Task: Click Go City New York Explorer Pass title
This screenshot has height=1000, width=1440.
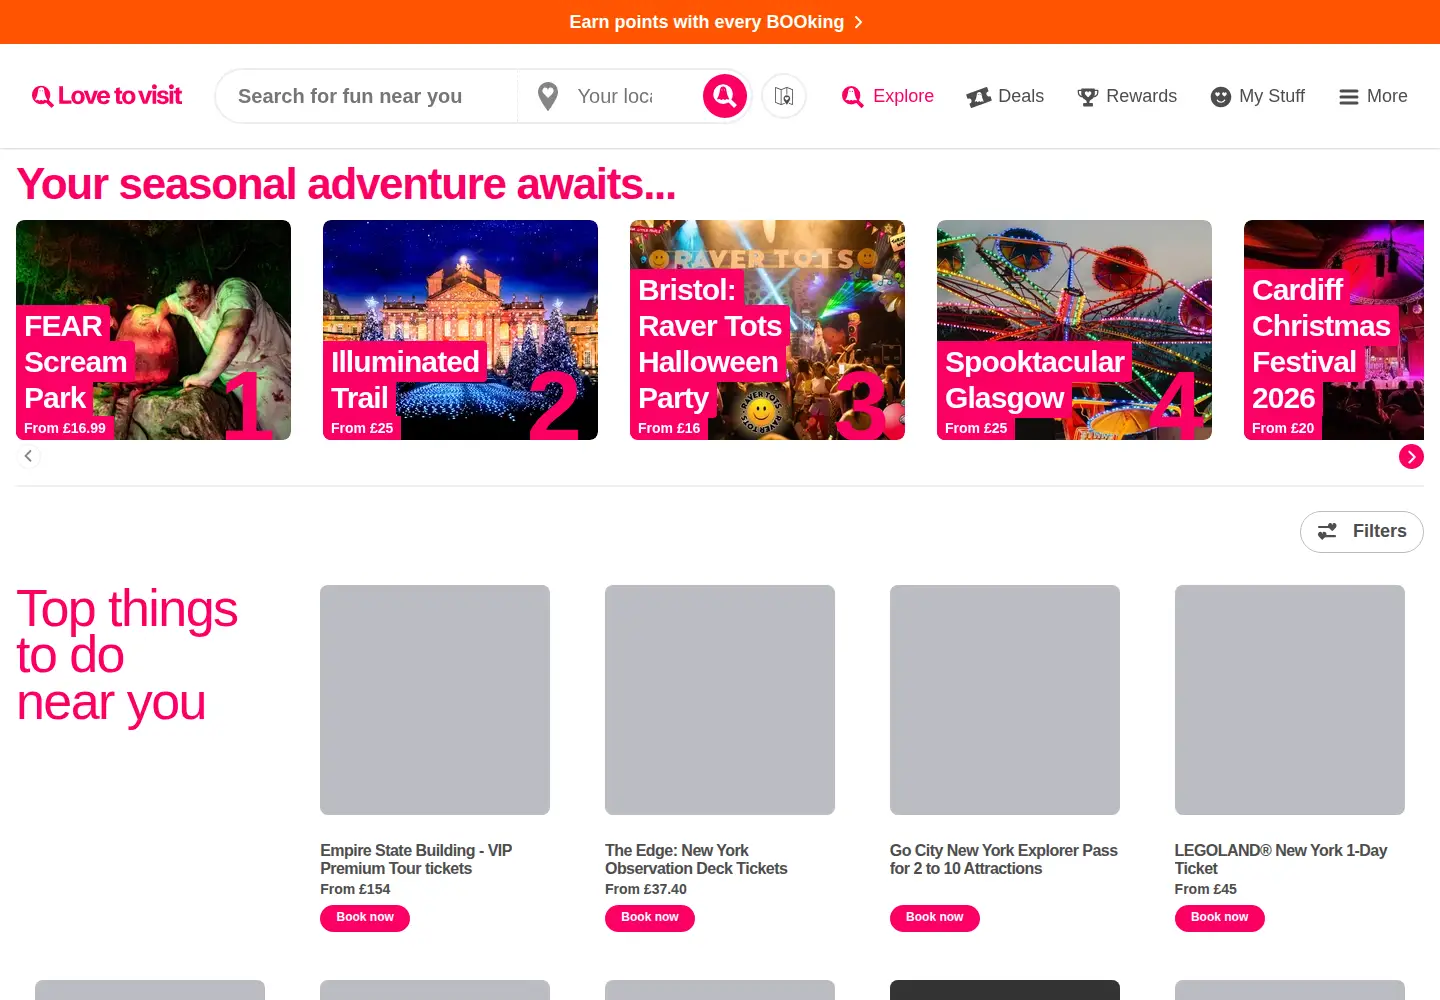Action: pos(1004,859)
